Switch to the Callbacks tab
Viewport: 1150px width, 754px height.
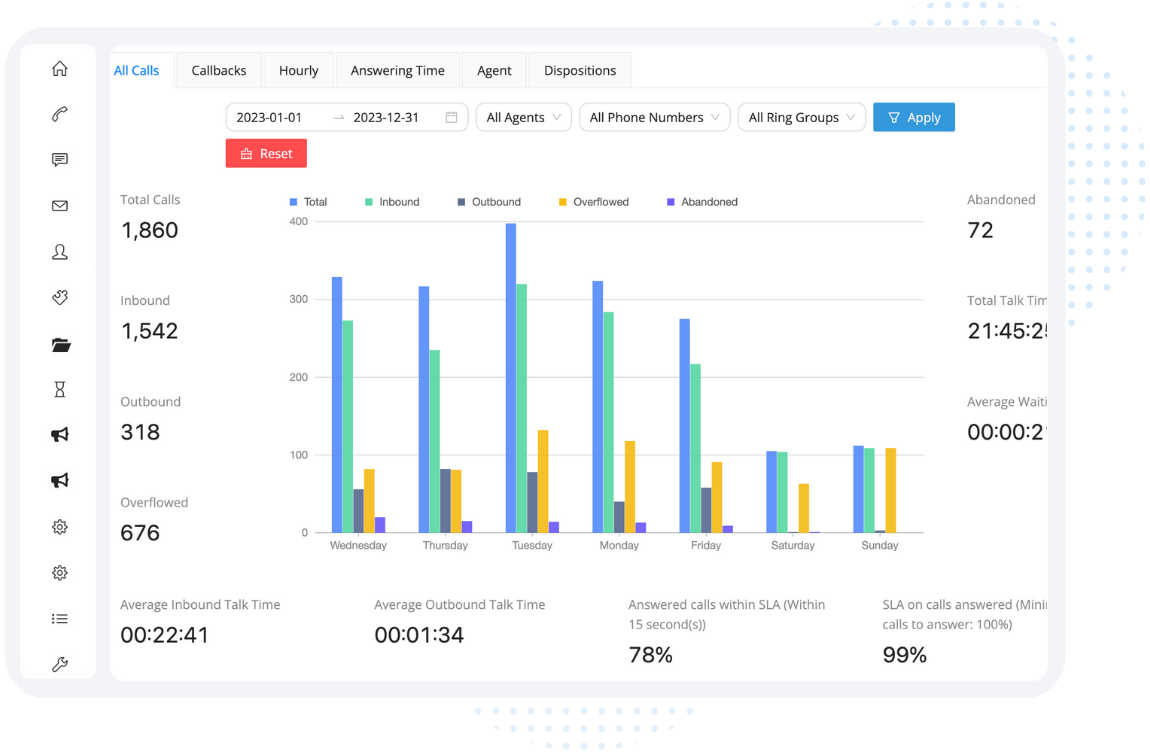pos(219,71)
